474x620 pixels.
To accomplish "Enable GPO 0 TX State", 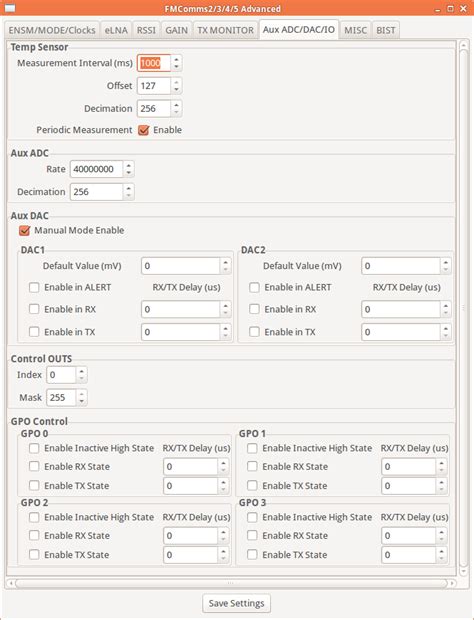I will 34,486.
